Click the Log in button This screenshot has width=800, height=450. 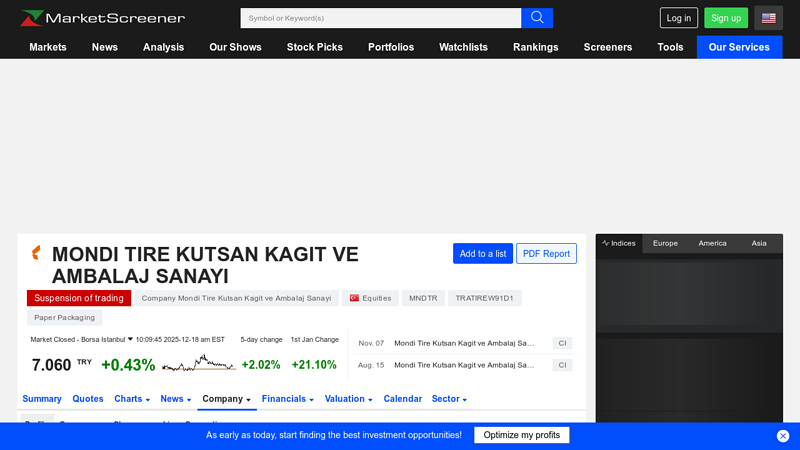point(679,18)
